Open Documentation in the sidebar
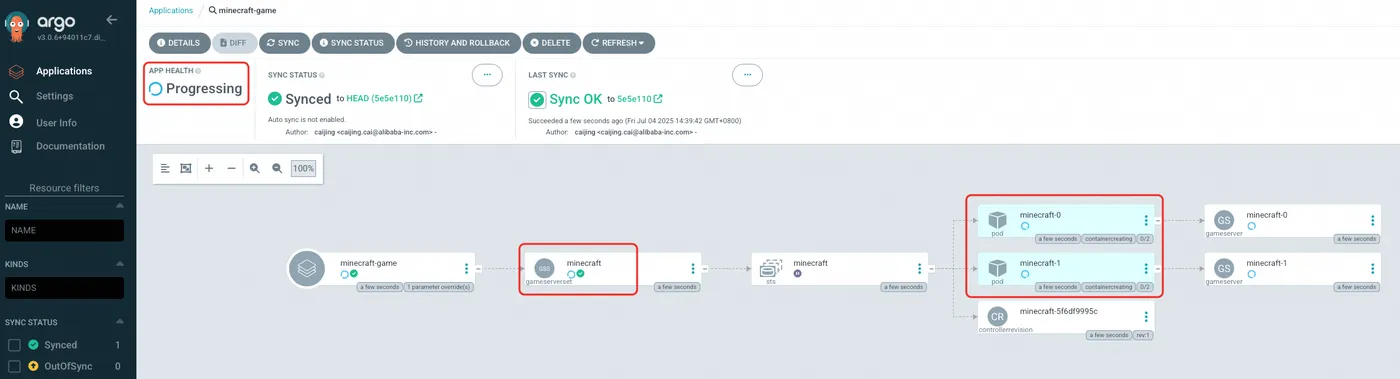Image resolution: width=1400 pixels, height=379 pixels. point(70,146)
